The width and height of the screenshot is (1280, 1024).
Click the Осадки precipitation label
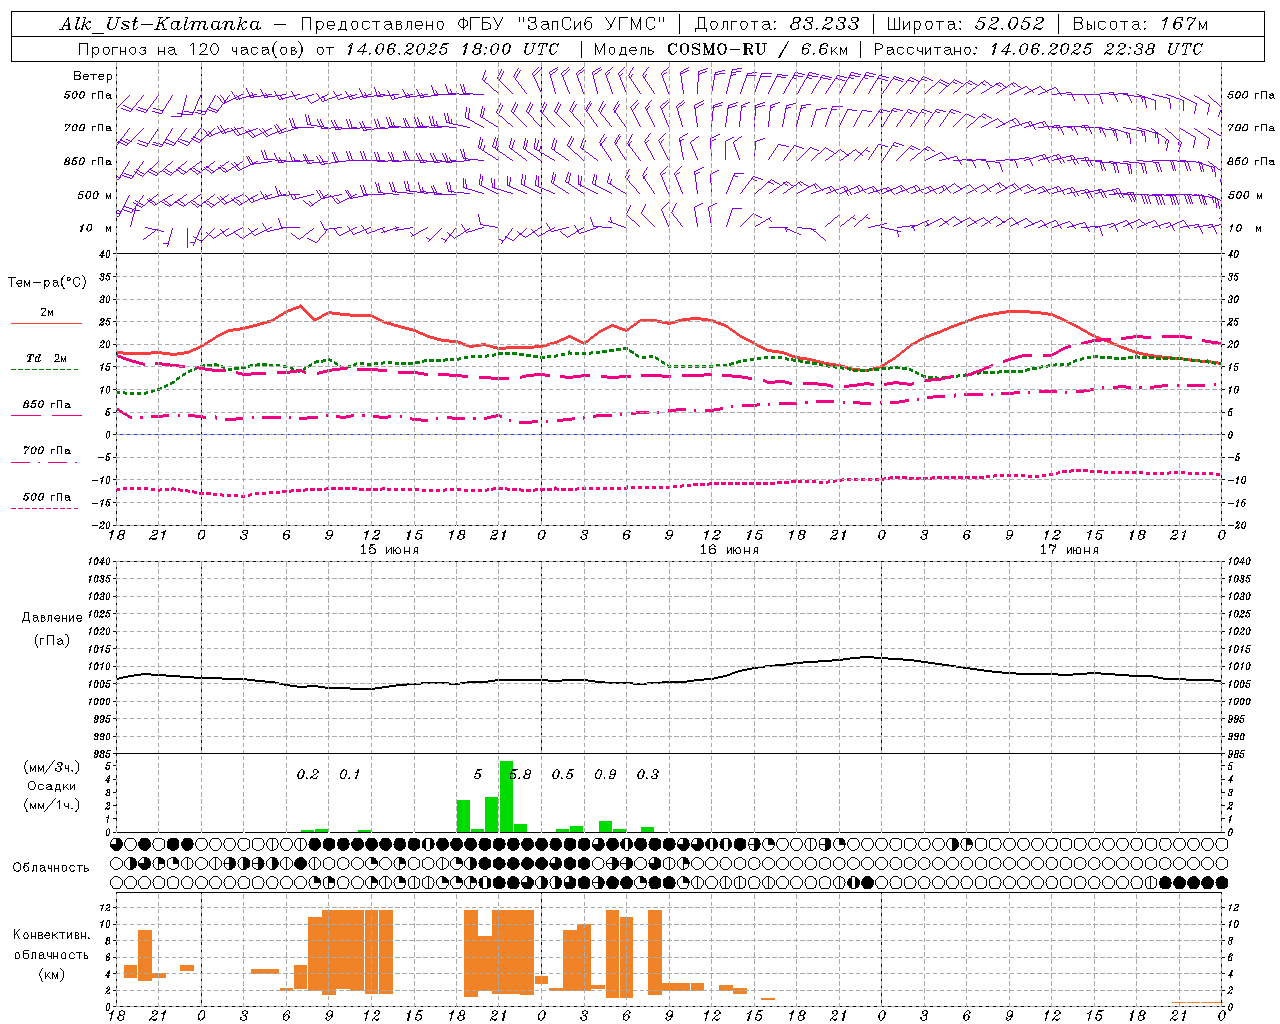[51, 786]
